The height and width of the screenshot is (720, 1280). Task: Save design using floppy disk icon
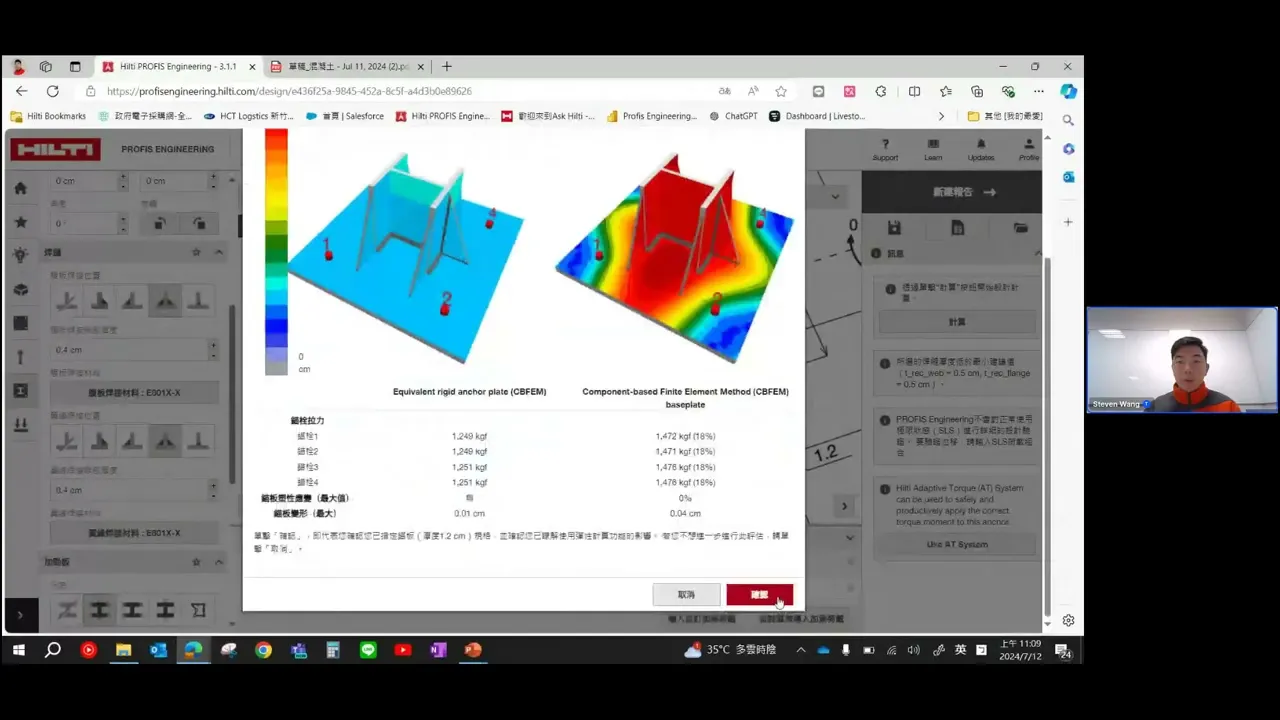(x=894, y=228)
